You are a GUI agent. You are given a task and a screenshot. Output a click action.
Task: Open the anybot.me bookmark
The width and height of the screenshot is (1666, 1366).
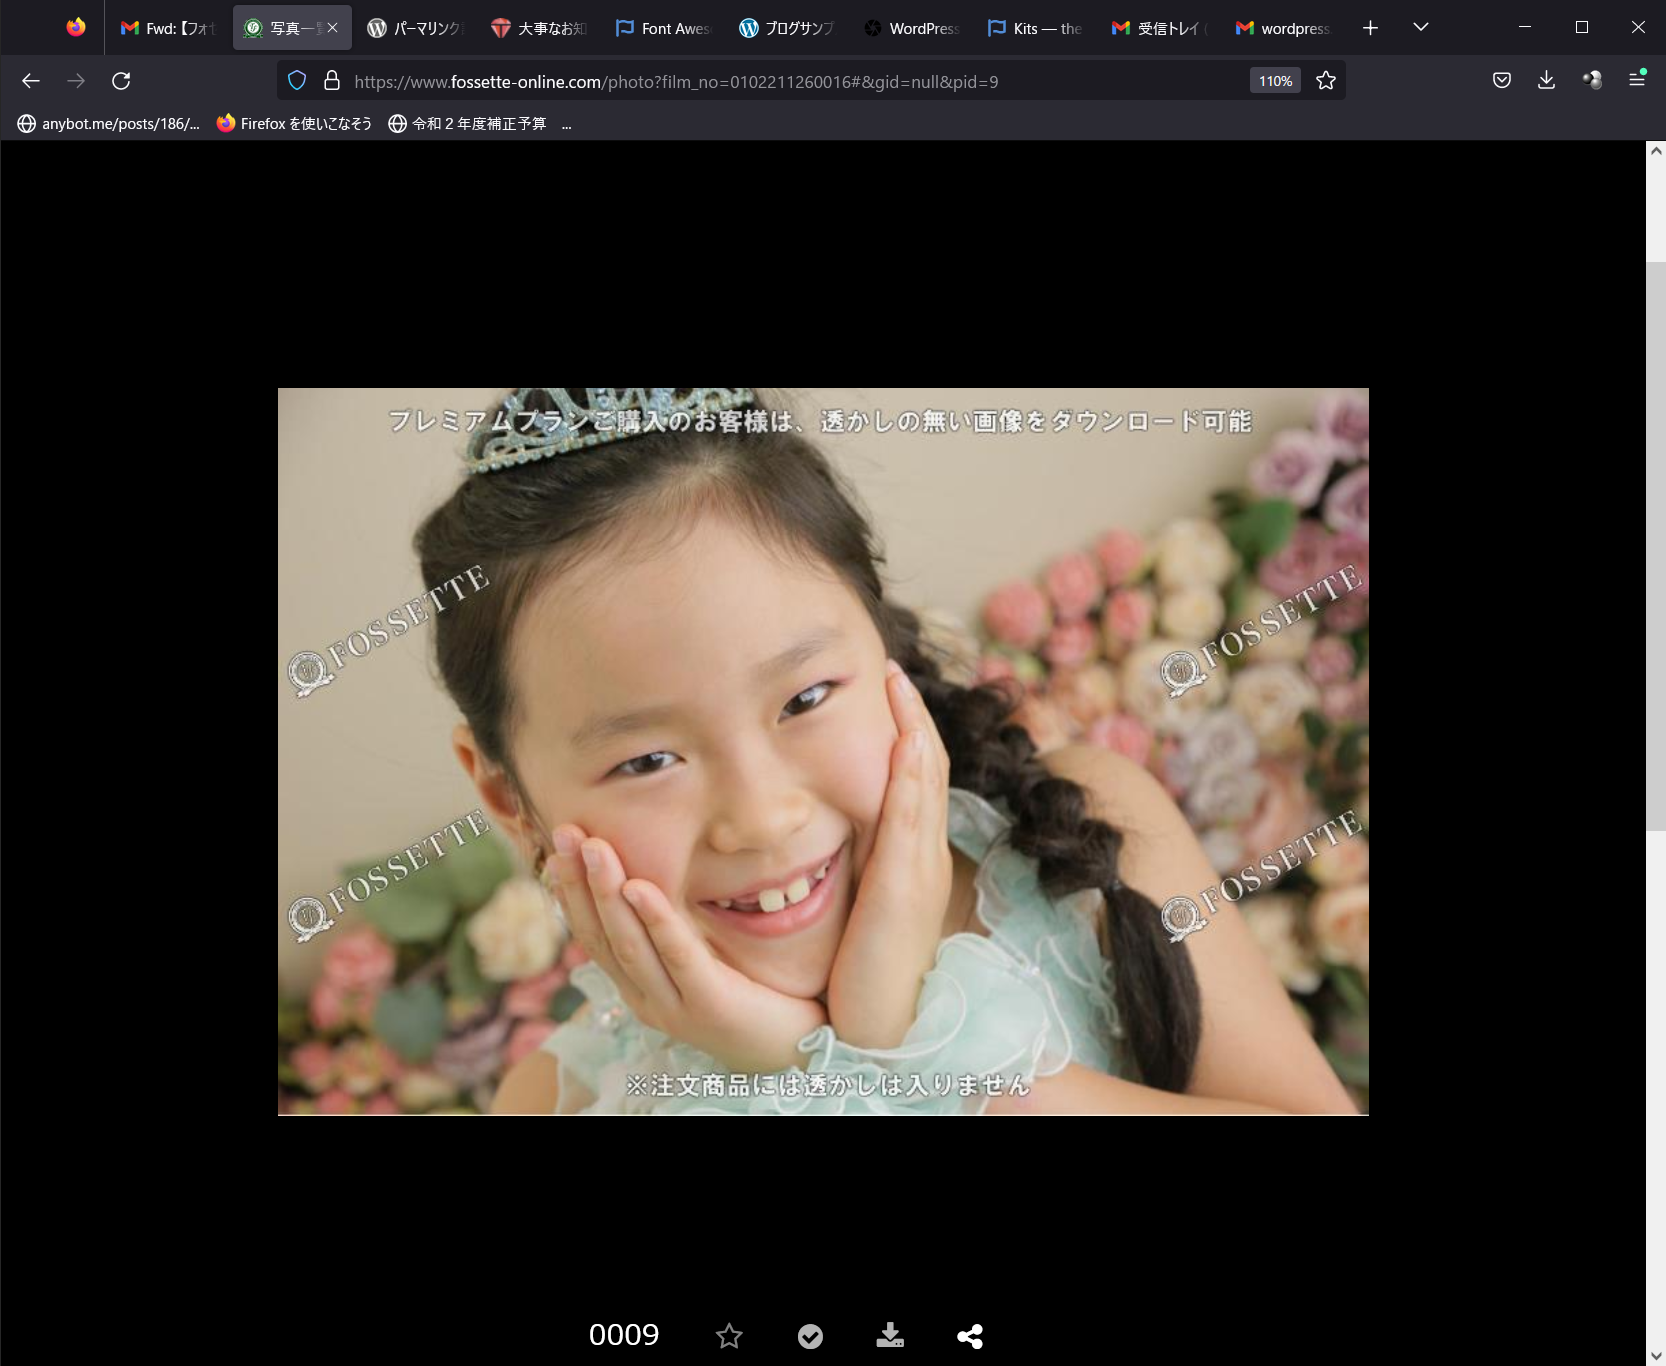point(109,124)
